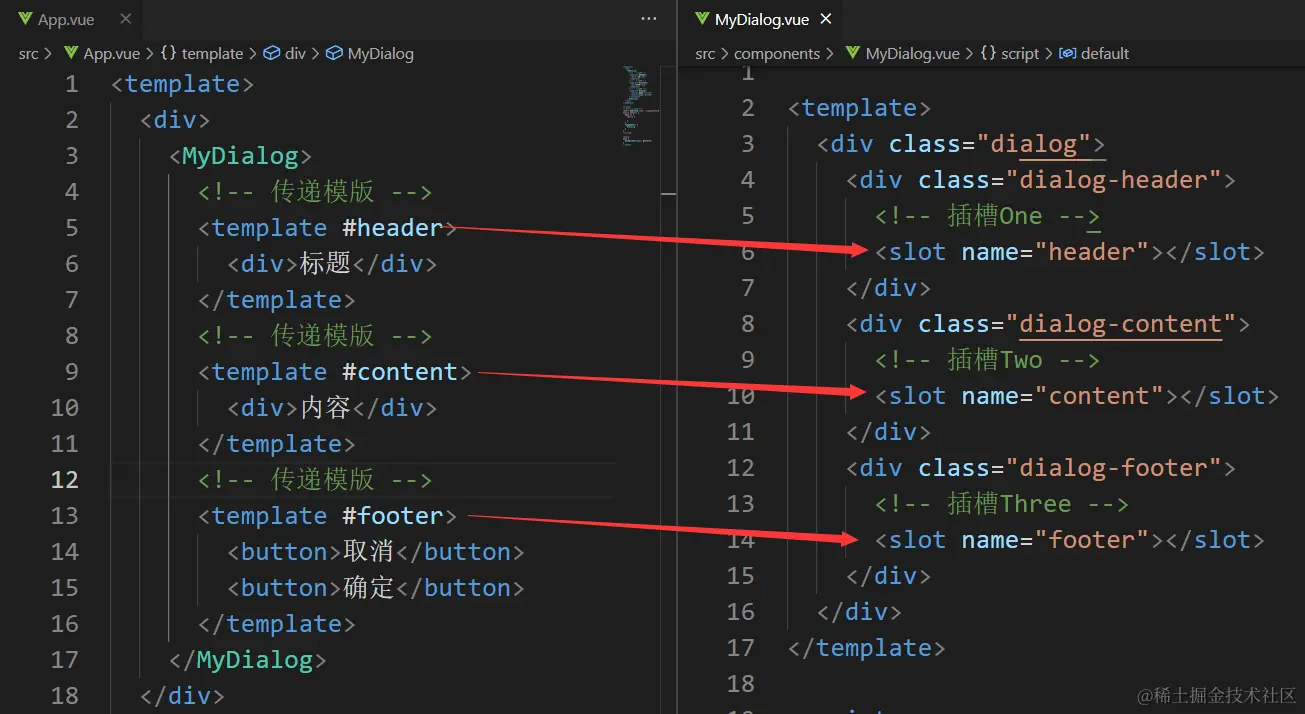Click the 取消 button text on line 14
The image size is (1305, 714).
pos(369,552)
